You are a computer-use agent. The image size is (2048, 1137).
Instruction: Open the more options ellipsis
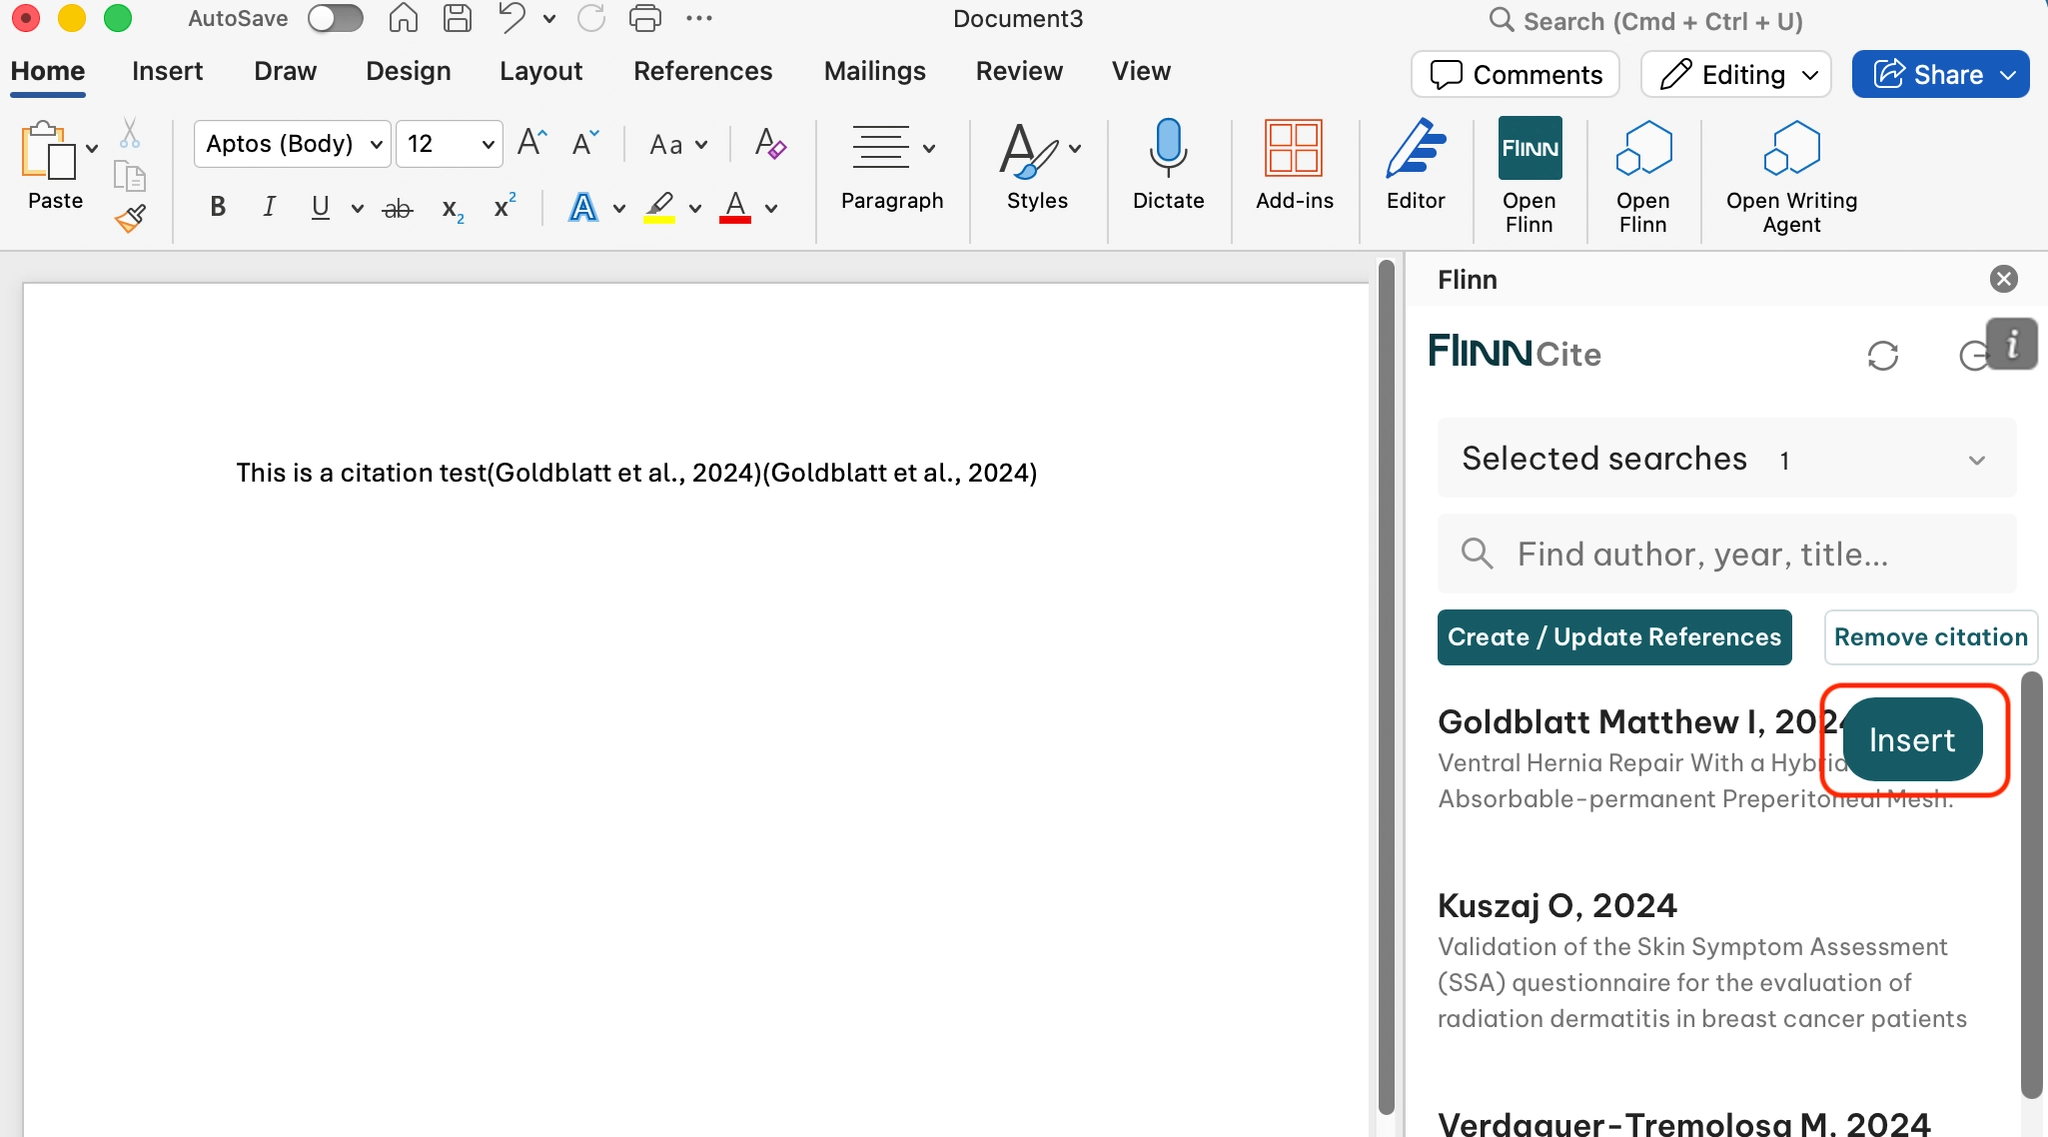pyautogui.click(x=700, y=18)
